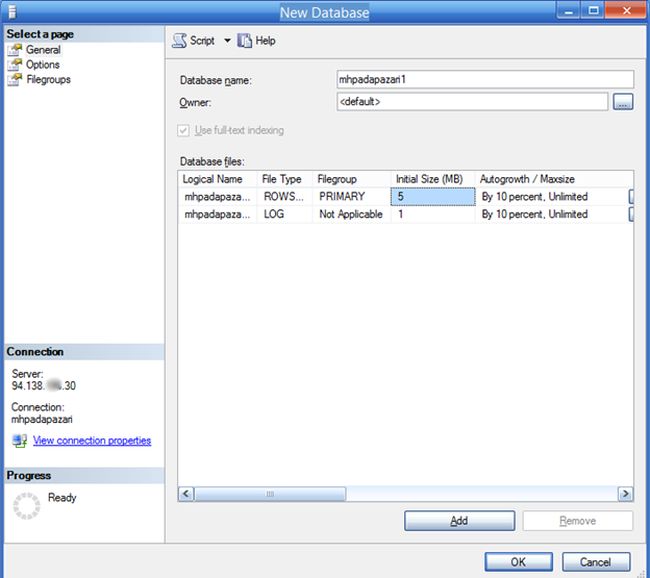Select the Not Applicable filegroup cell
This screenshot has width=650, height=578.
click(352, 214)
